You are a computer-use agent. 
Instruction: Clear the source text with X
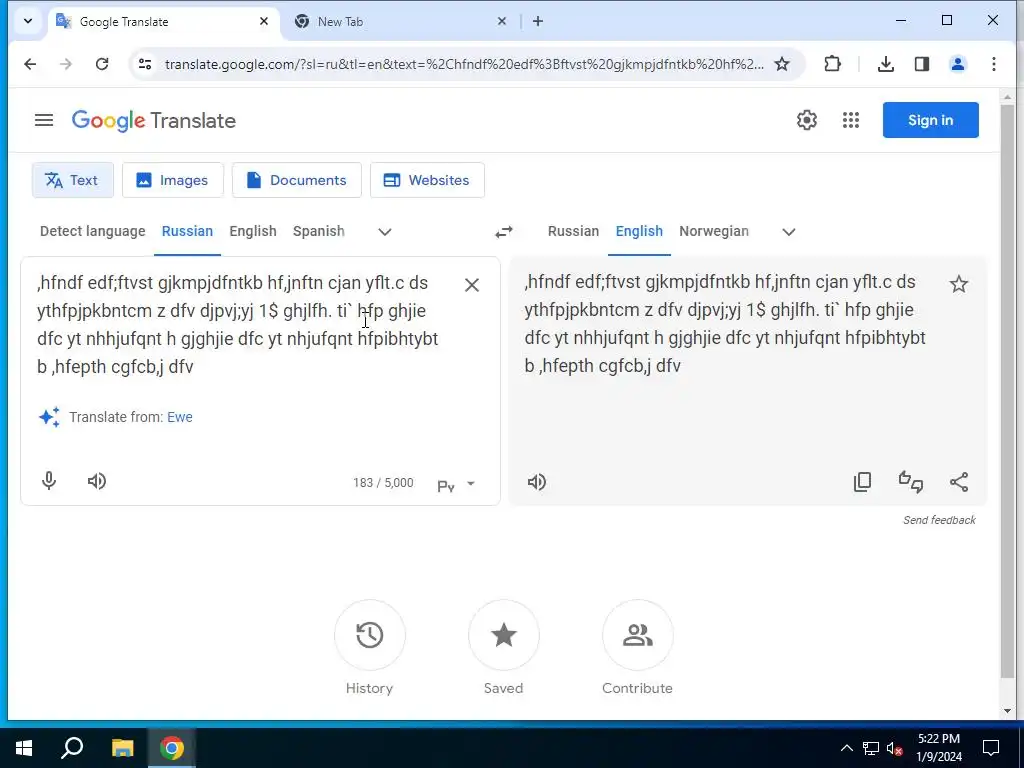pos(472,285)
